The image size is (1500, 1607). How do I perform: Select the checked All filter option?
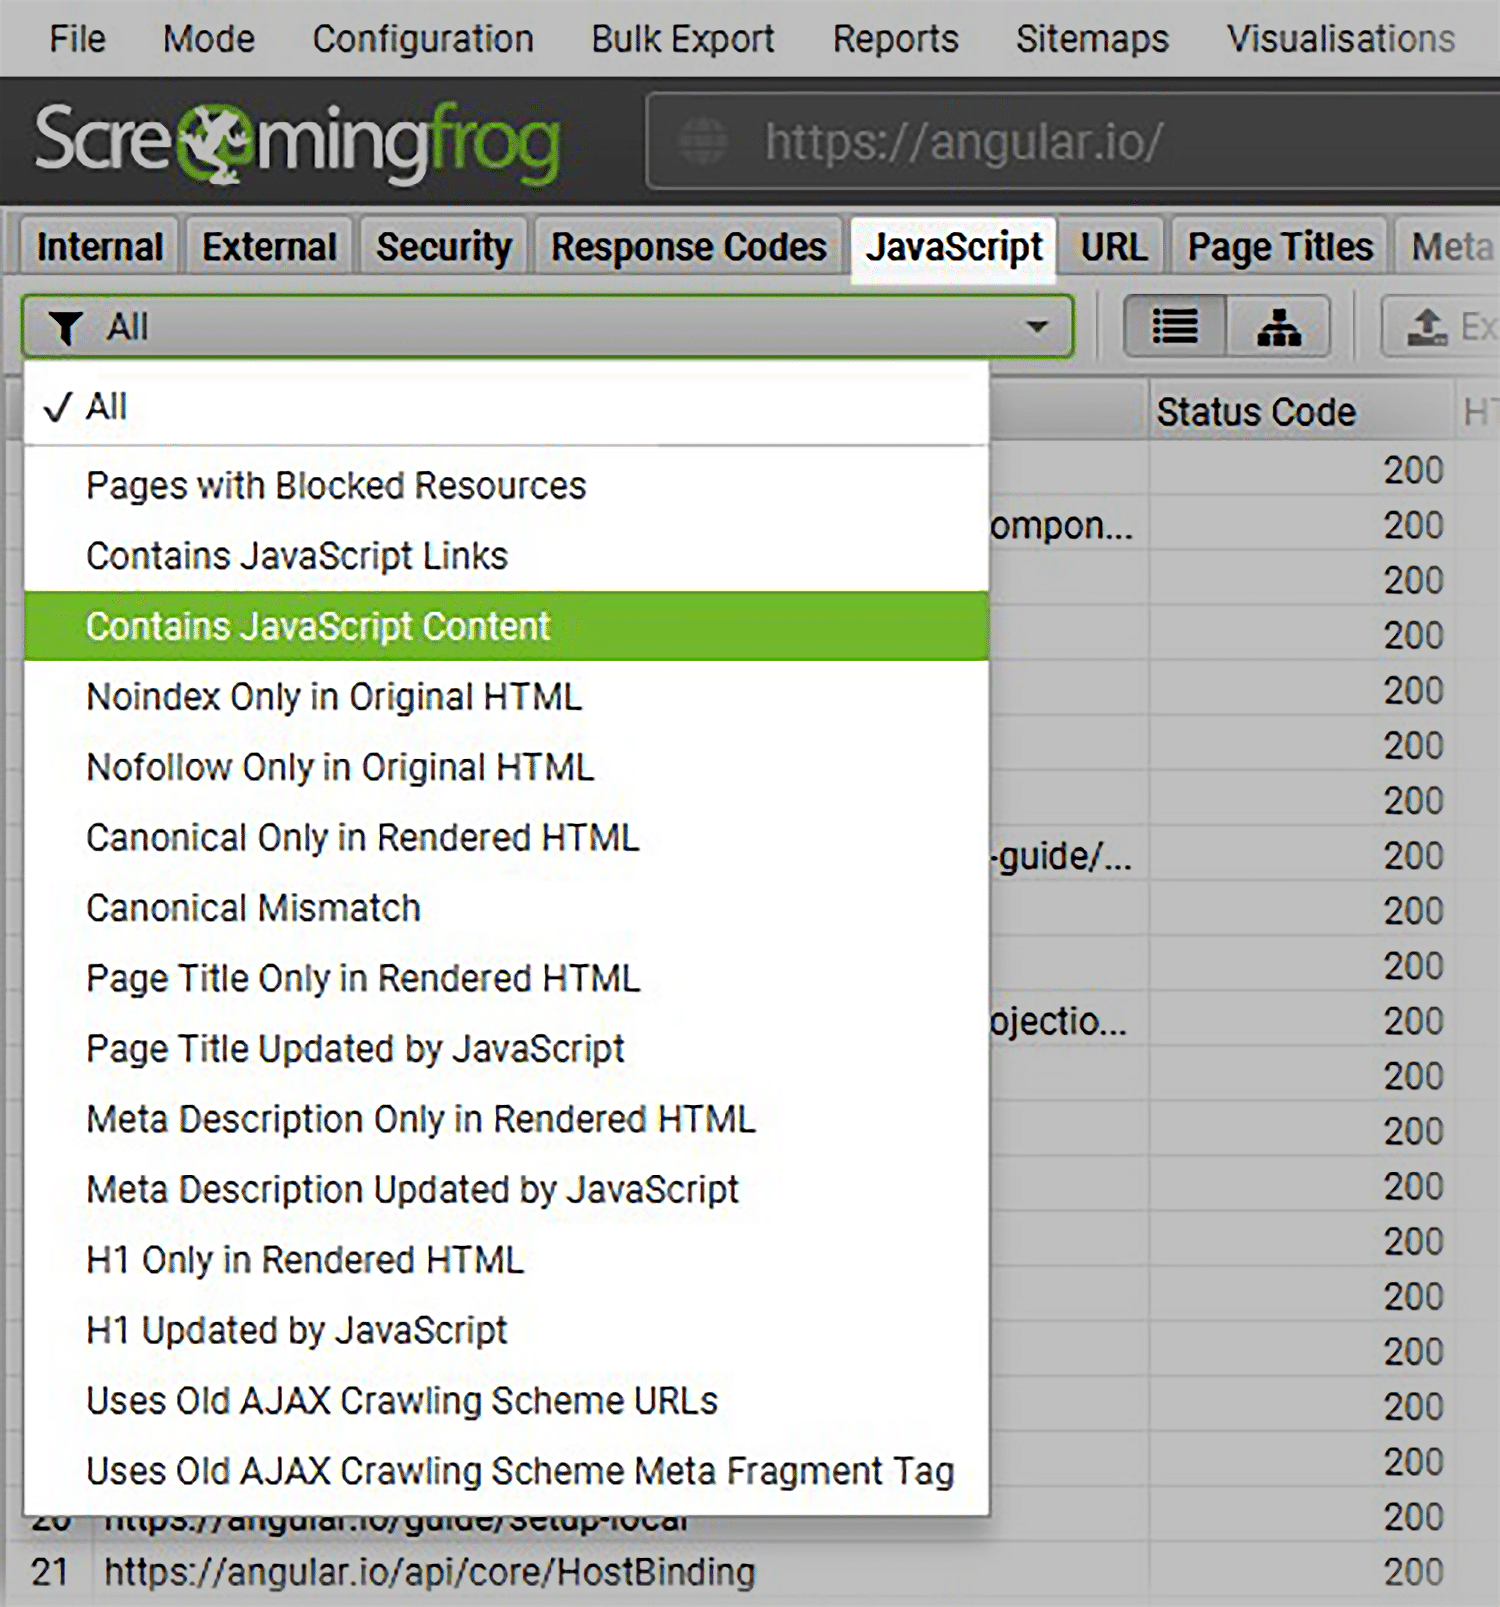506,407
